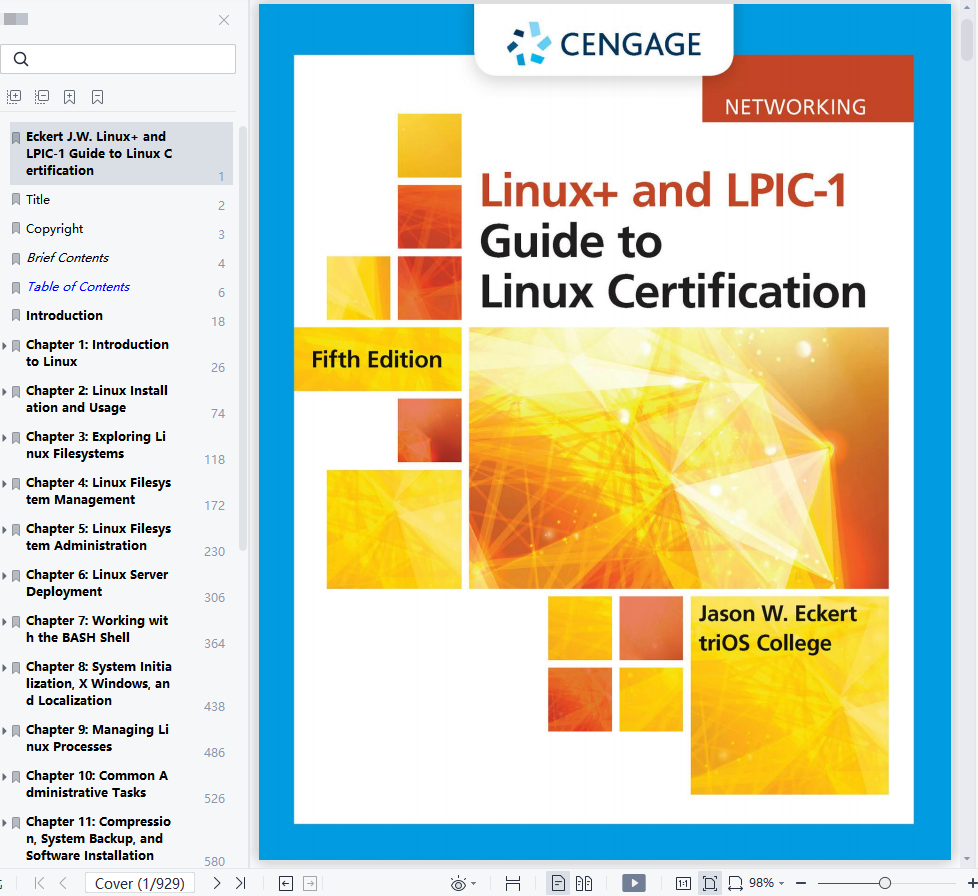The width and height of the screenshot is (978, 896).
Task: Click the bookmark icon beside Title
Action: tap(16, 200)
